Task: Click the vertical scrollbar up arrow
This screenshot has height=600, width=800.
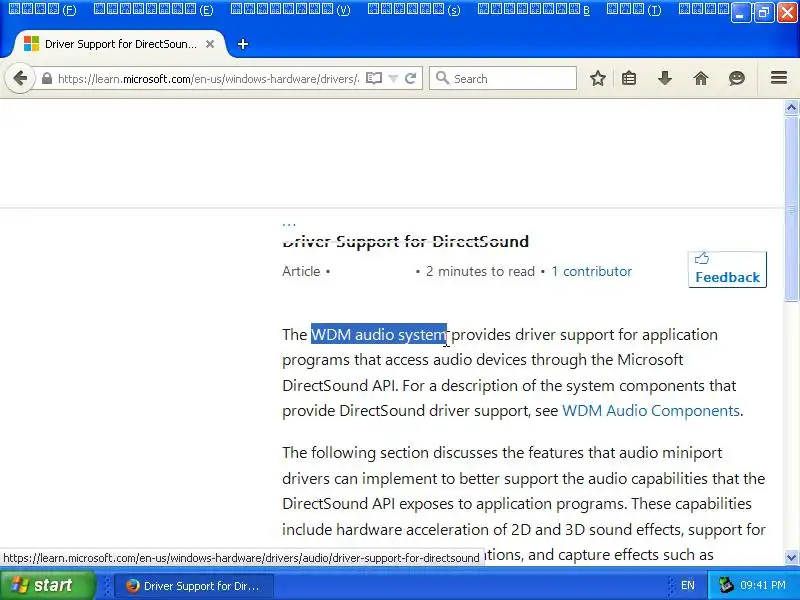Action: [791, 107]
